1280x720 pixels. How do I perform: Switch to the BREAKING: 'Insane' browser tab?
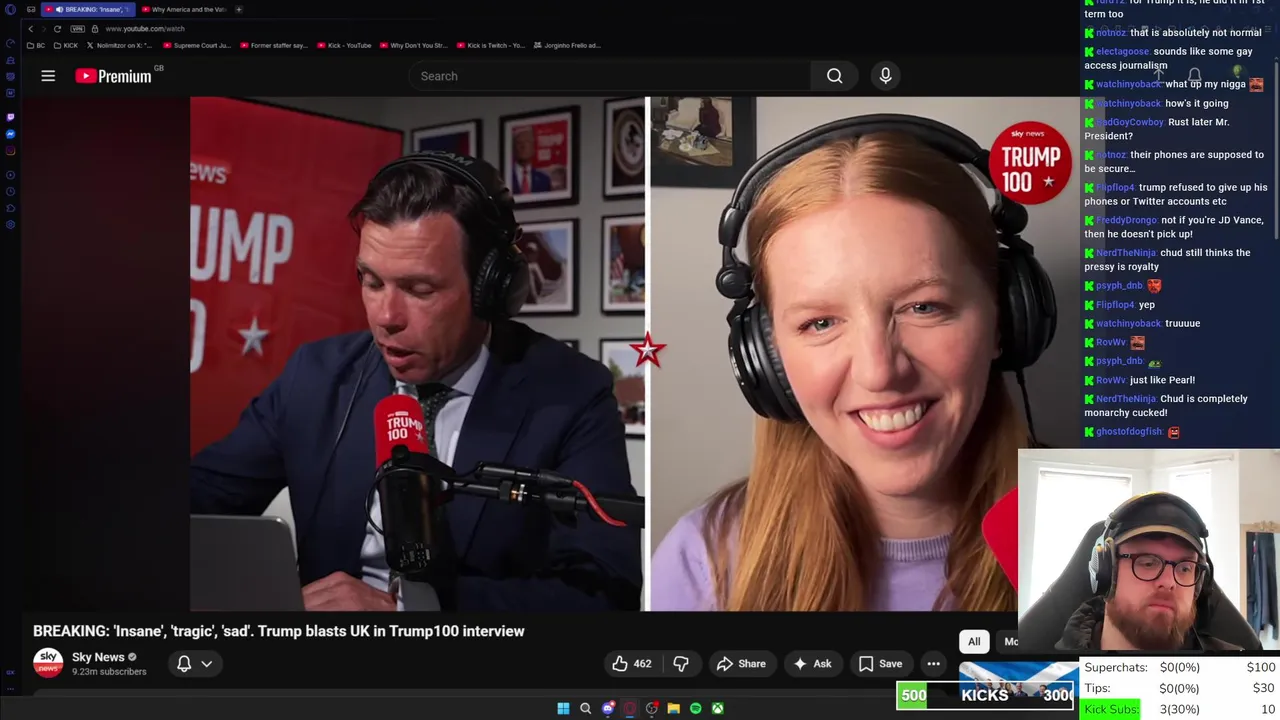click(x=87, y=9)
